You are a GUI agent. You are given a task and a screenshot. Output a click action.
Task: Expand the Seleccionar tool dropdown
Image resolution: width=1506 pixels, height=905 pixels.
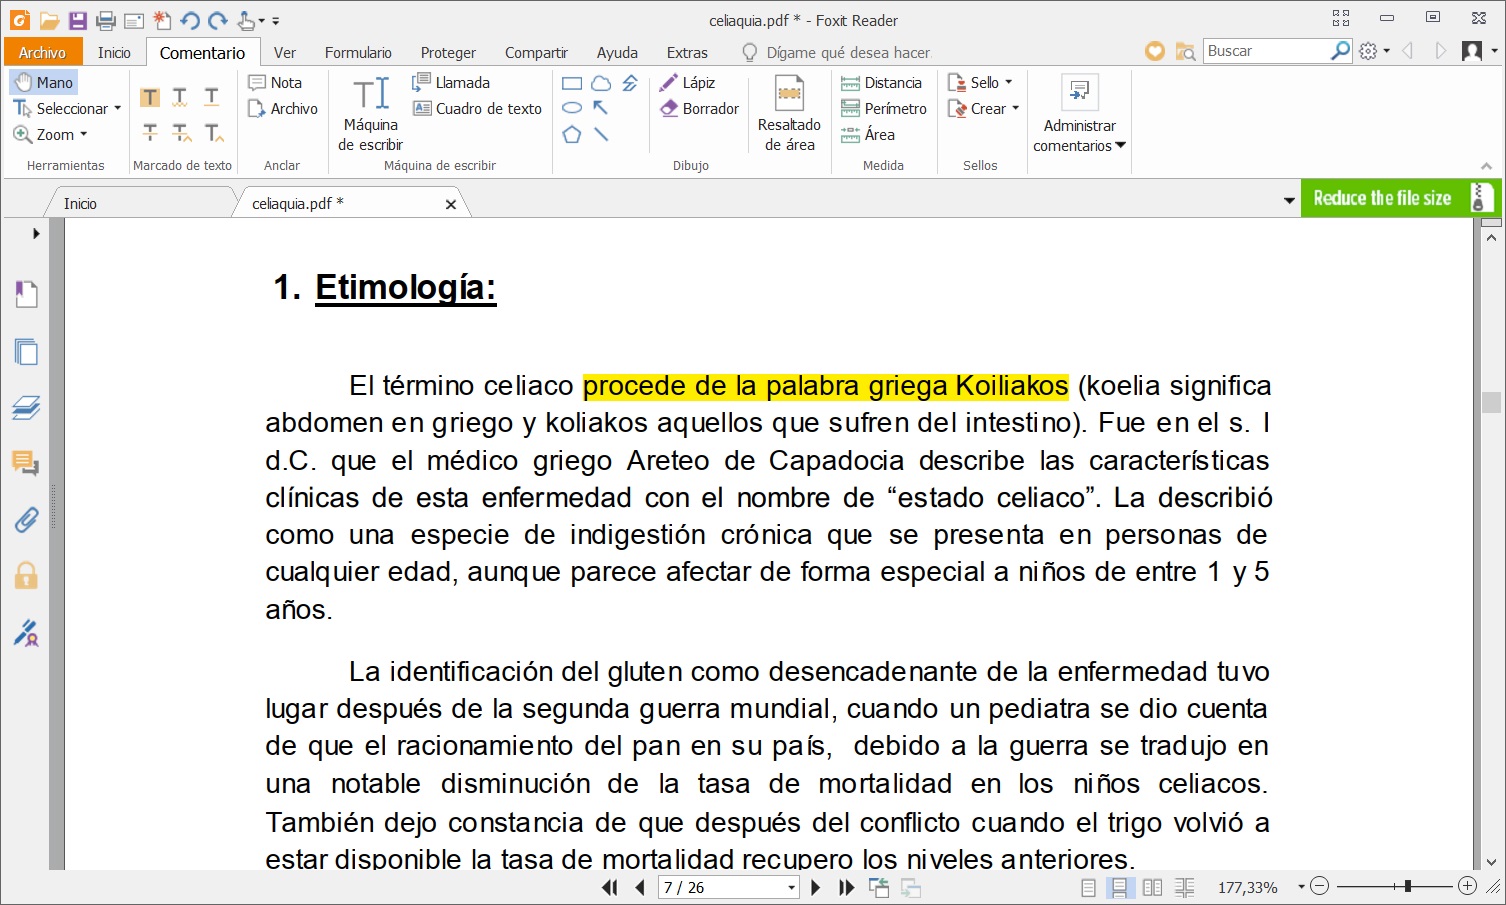pos(118,108)
